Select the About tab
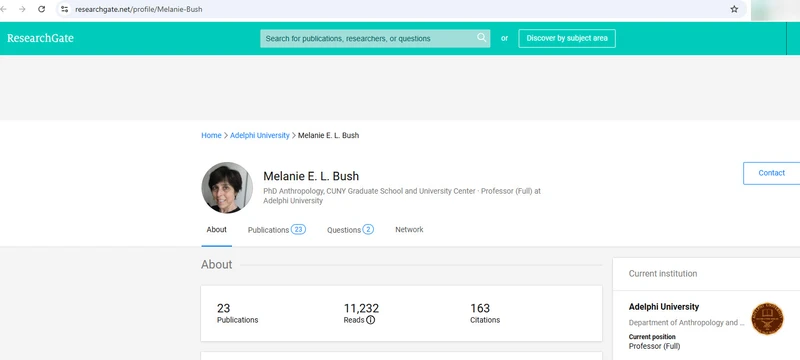 [x=216, y=229]
